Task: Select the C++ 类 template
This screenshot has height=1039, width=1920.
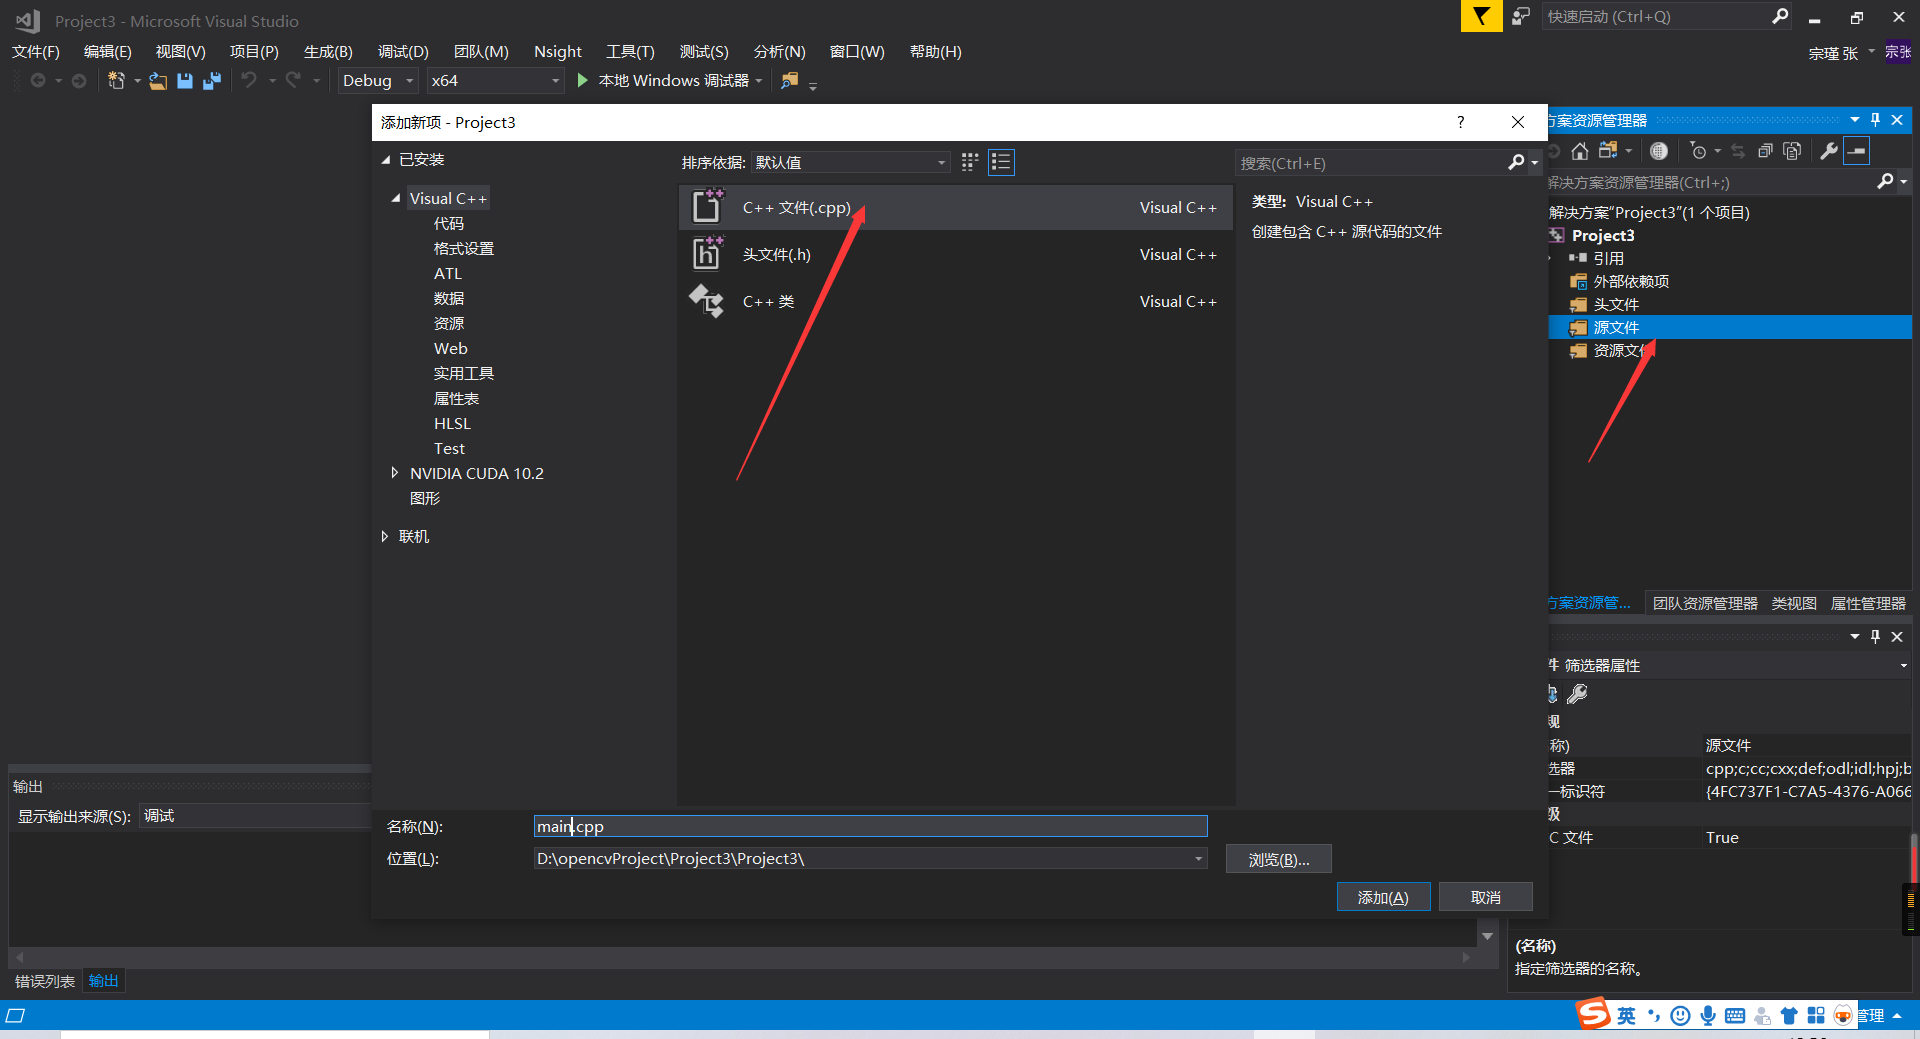Action: point(955,301)
